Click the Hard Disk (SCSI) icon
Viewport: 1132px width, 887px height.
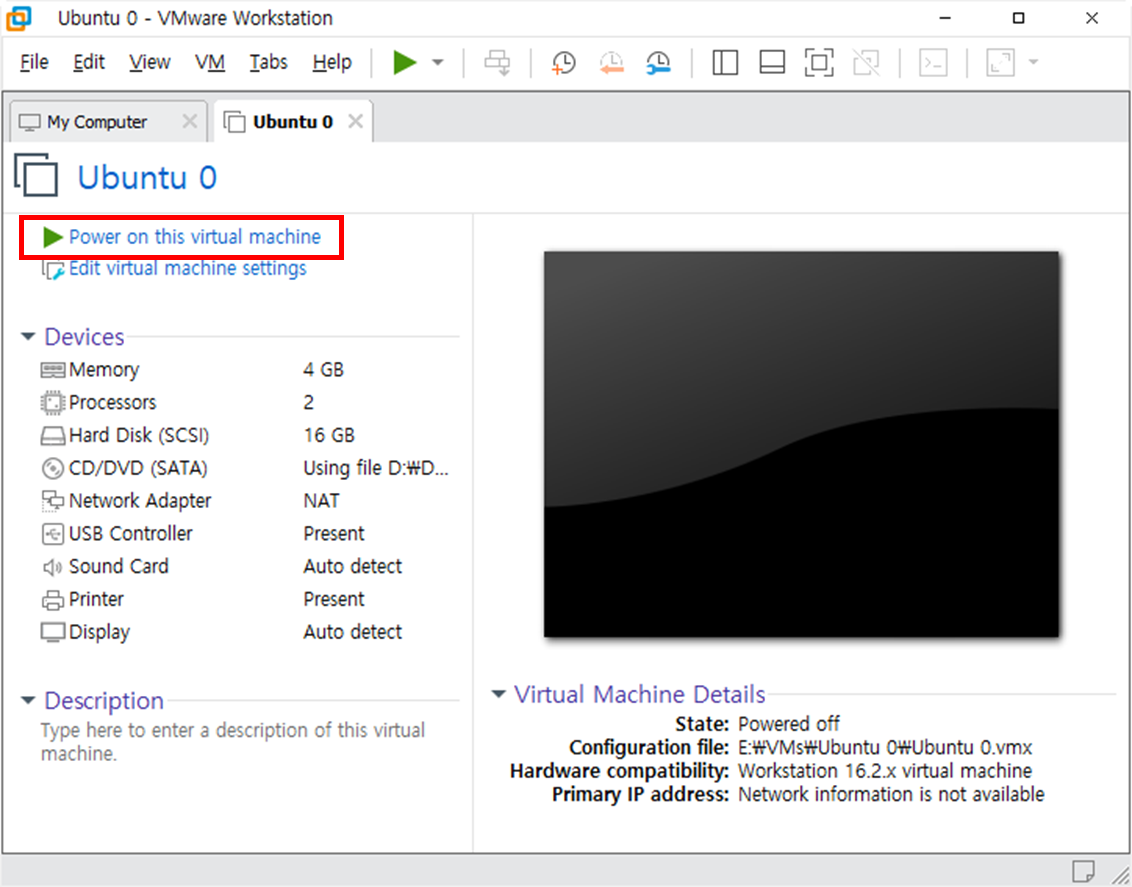[x=53, y=436]
